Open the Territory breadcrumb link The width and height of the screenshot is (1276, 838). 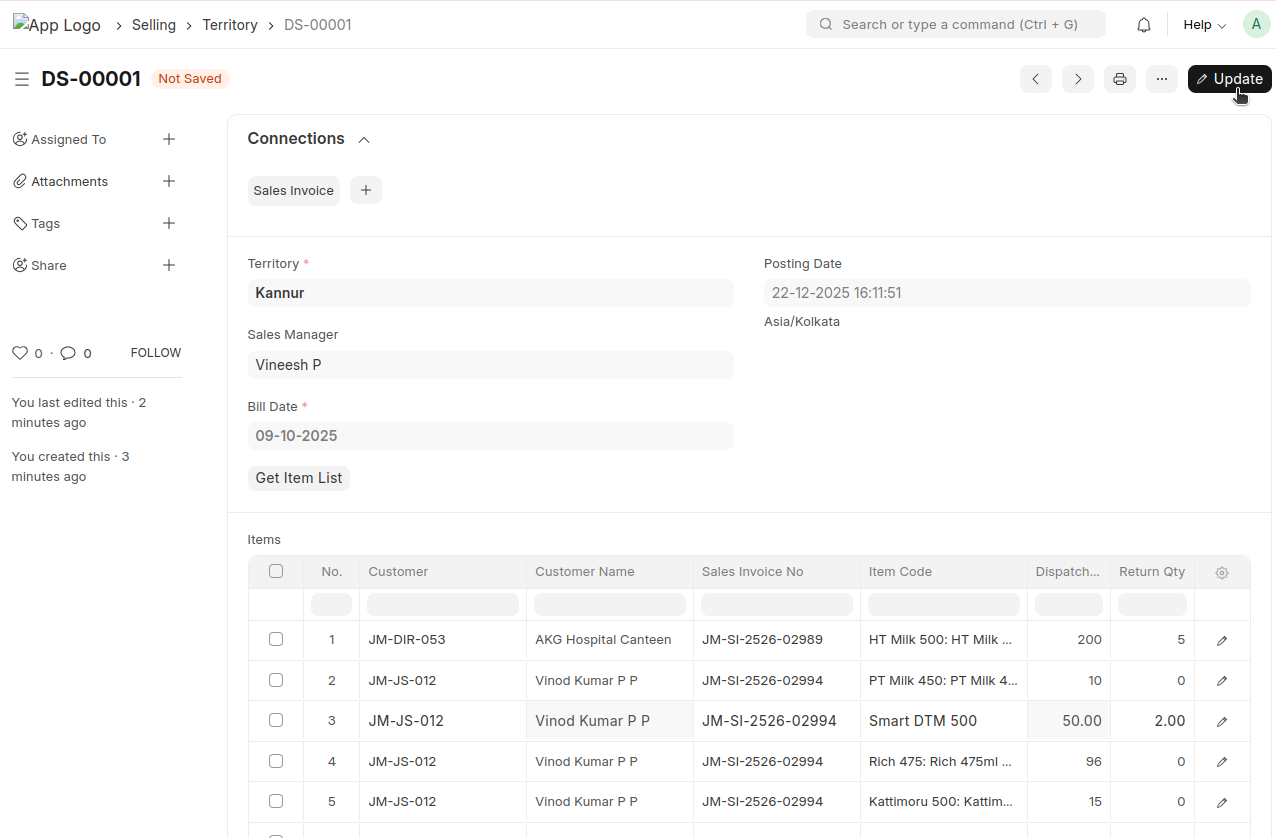[x=230, y=25]
